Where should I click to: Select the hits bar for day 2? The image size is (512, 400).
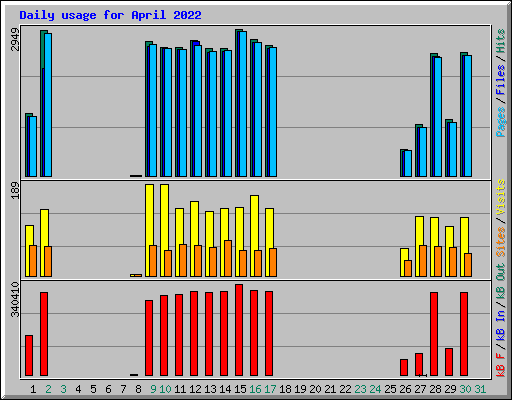click(43, 103)
